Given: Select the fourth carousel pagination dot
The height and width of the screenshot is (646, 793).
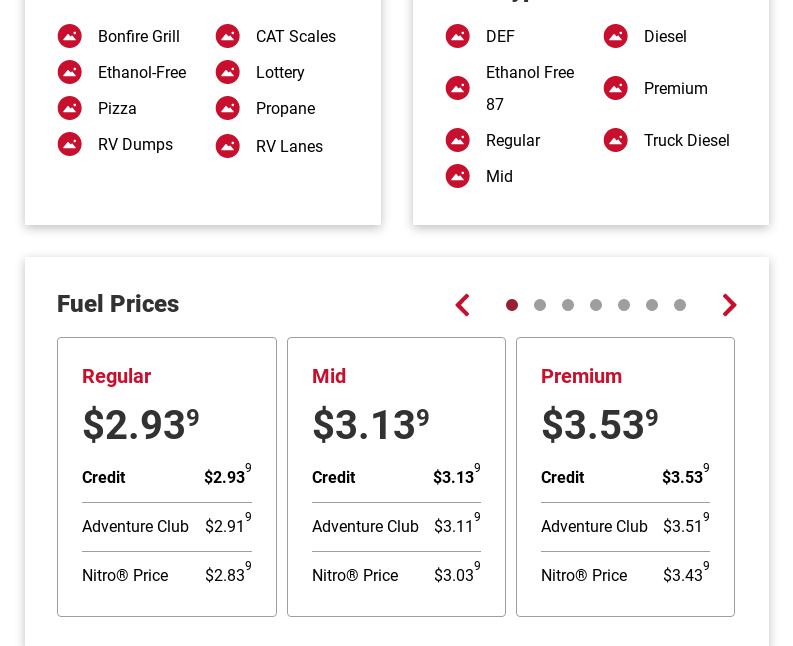Looking at the screenshot, I should [x=596, y=305].
